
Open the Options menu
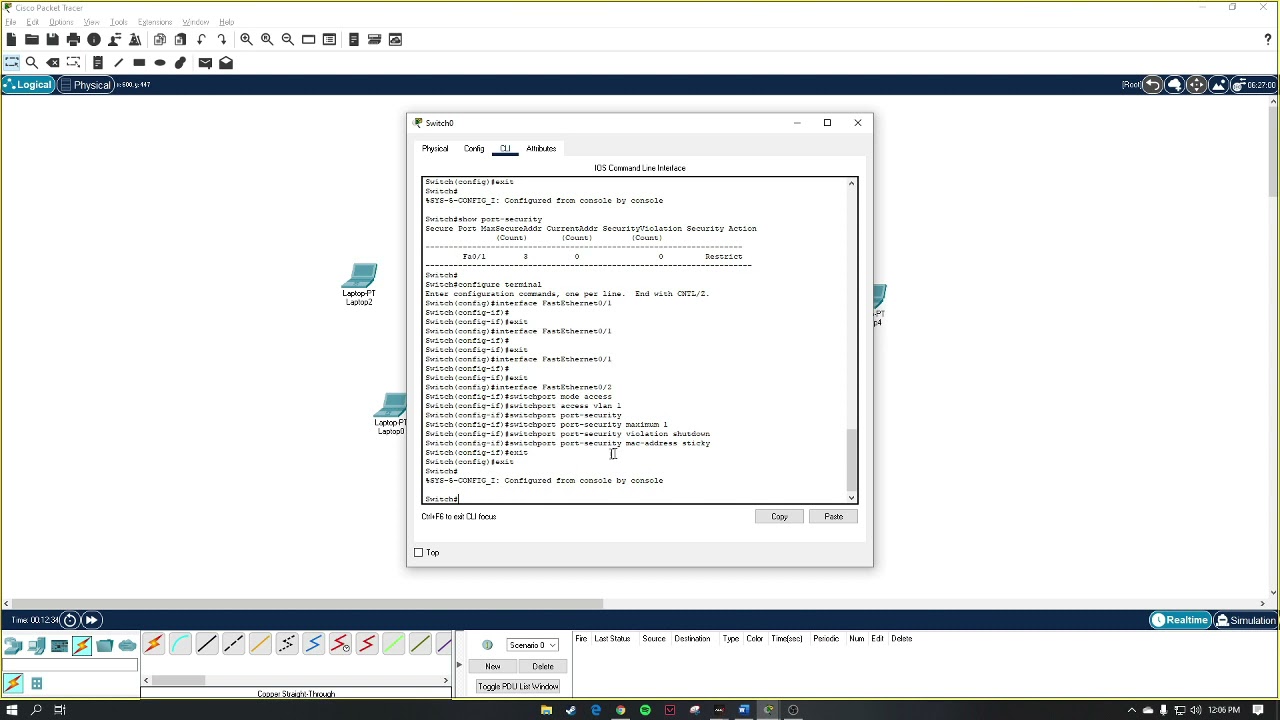[x=61, y=22]
